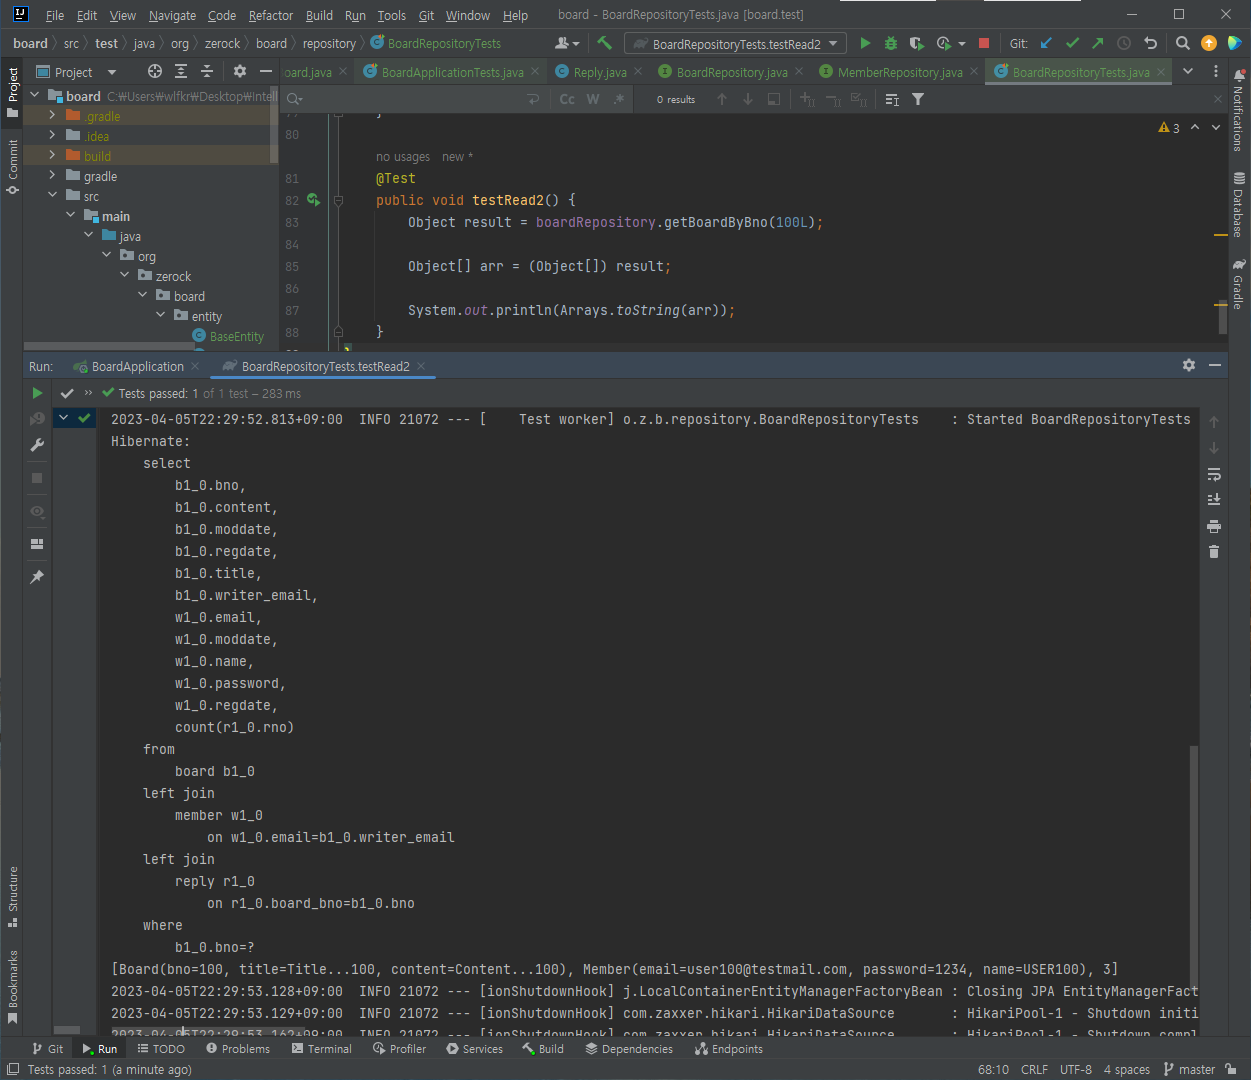Viewport: 1251px width, 1080px height.
Task: Toggle Match Case in find bar
Action: (567, 99)
